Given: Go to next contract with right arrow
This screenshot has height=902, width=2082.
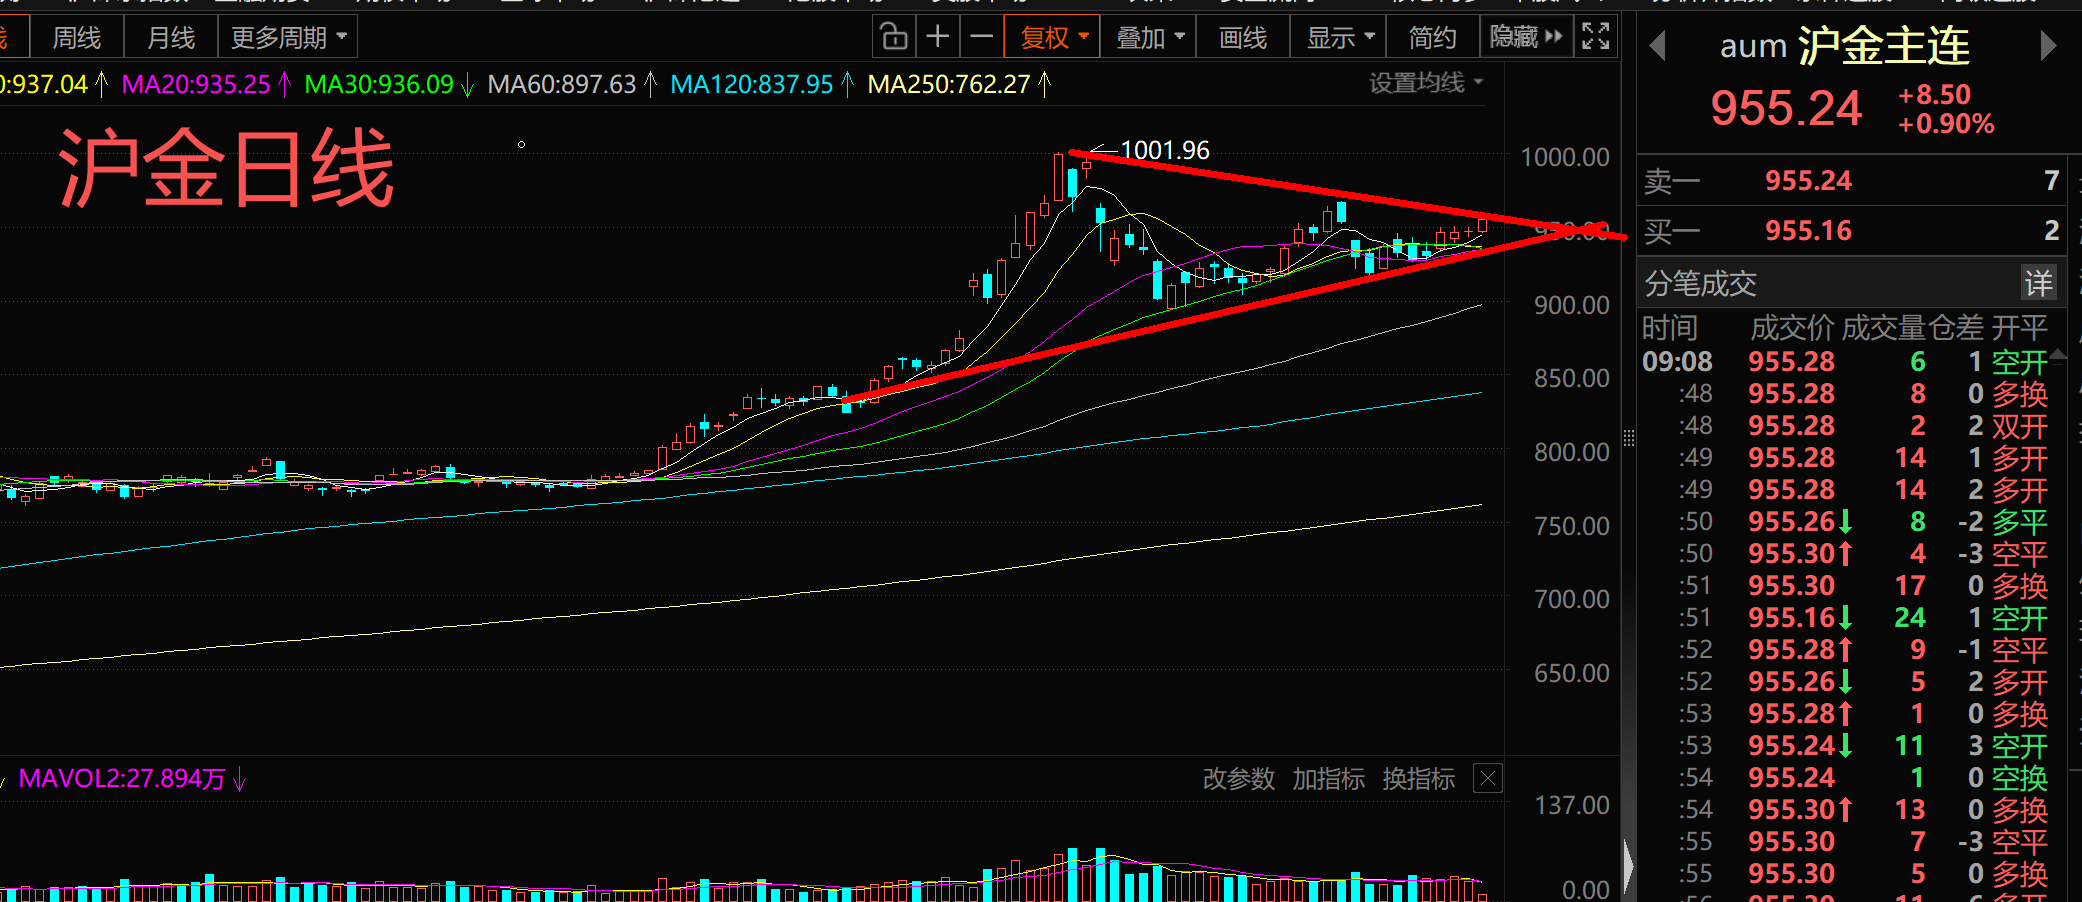Looking at the screenshot, I should pos(2047,46).
